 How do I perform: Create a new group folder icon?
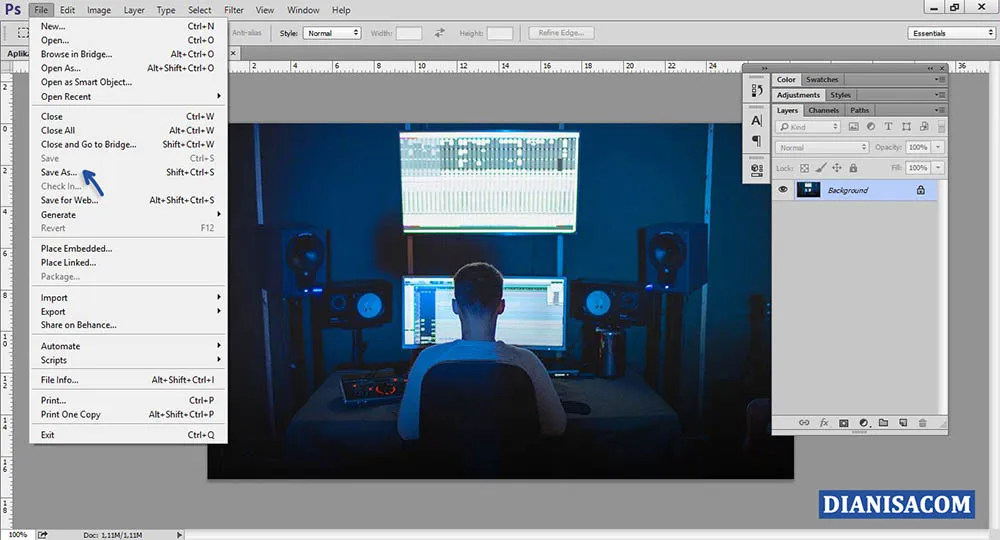pyautogui.click(x=883, y=423)
